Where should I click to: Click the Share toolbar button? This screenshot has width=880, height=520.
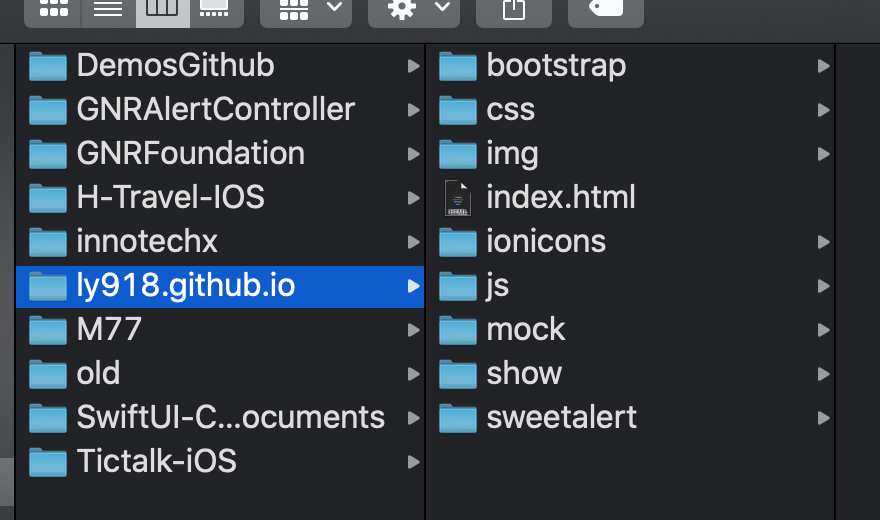point(513,8)
